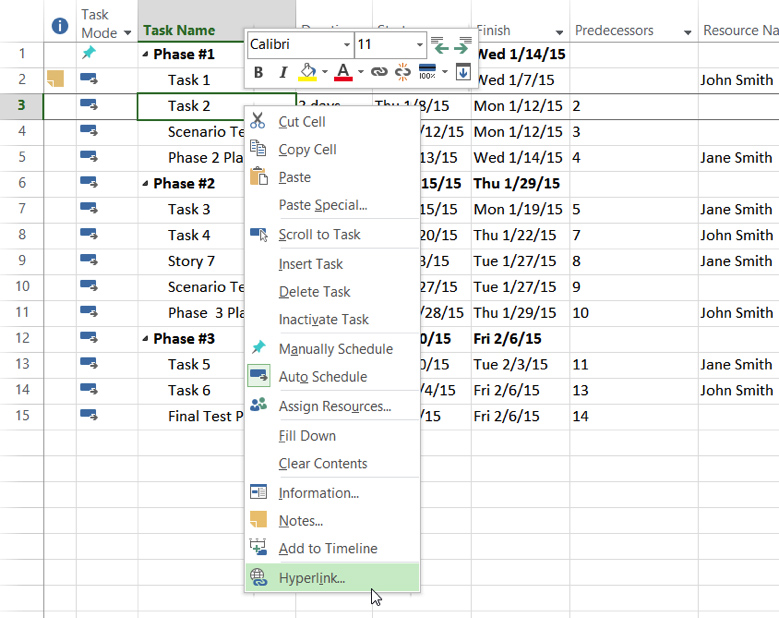Open the Calibri font name dropdown
The image size is (779, 618).
point(347,45)
